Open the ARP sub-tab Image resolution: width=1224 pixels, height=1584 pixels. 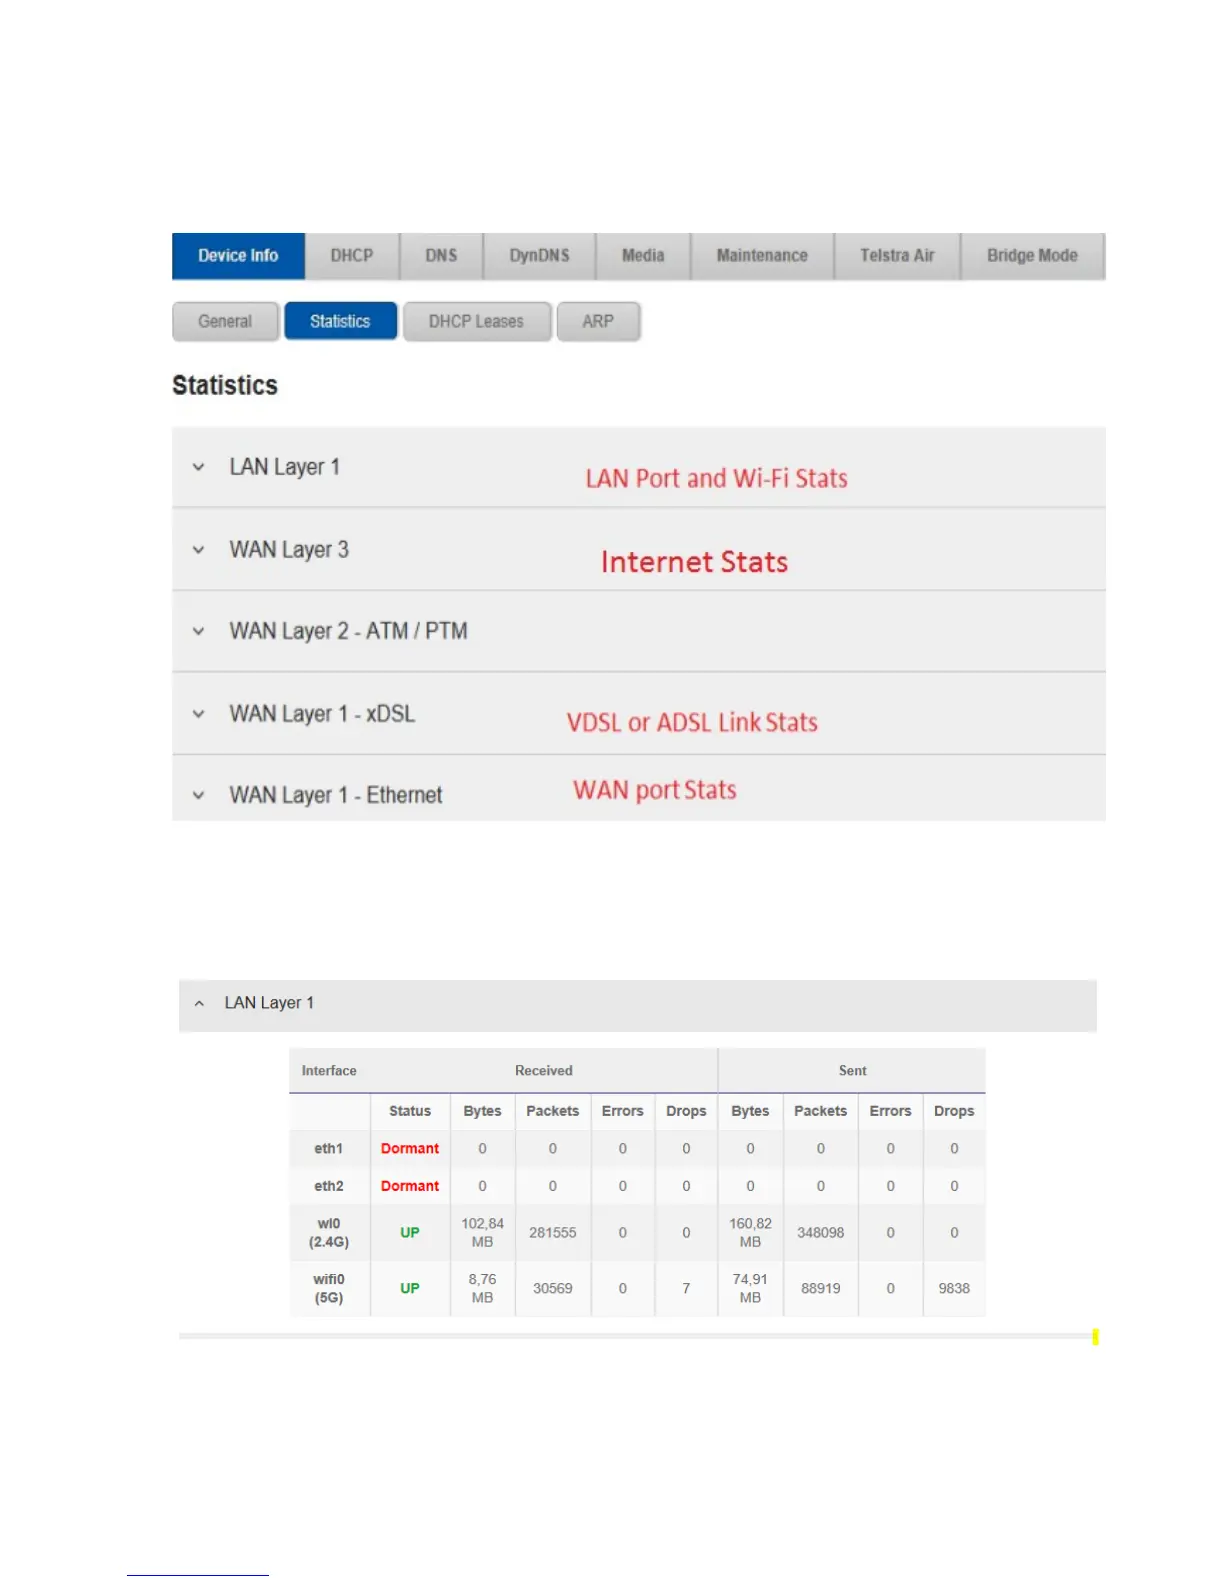(598, 322)
